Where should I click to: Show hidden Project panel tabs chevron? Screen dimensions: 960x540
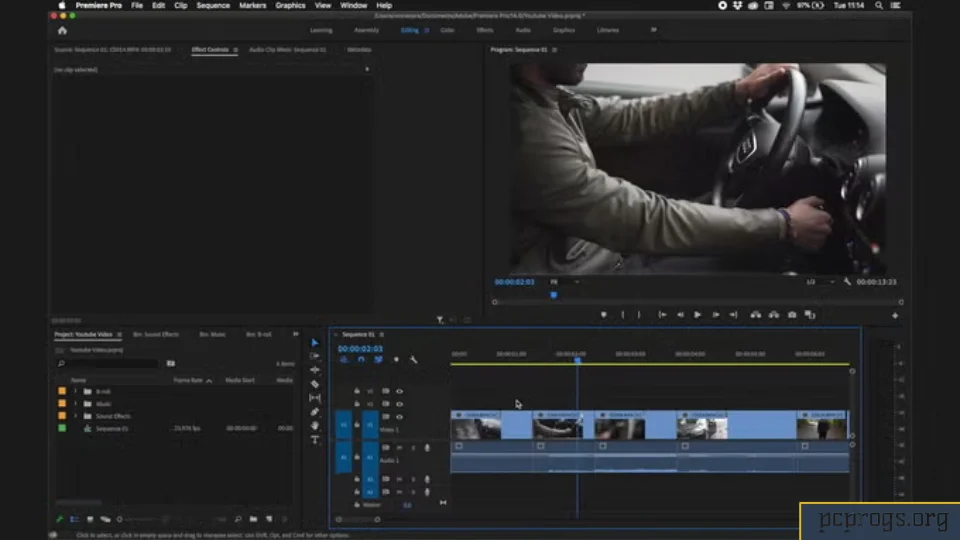point(296,334)
